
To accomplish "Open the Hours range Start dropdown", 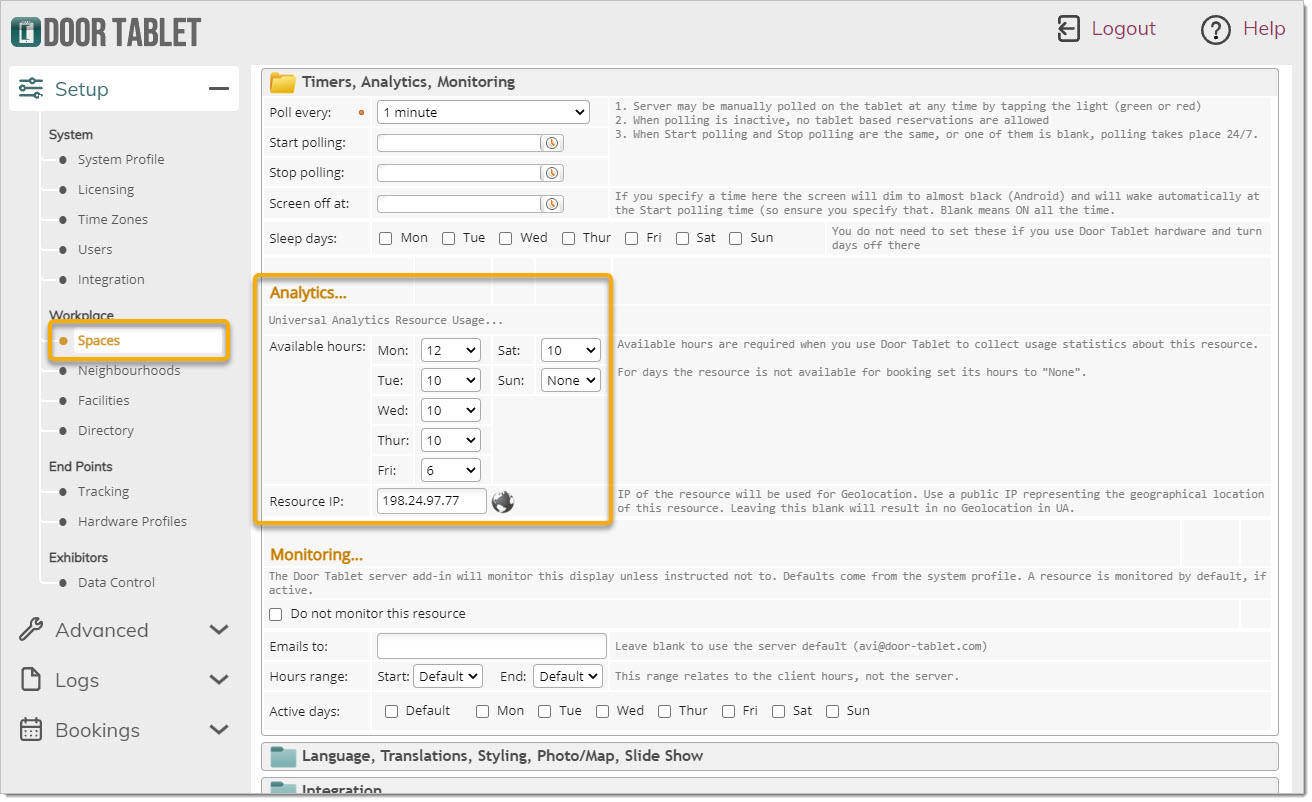I will tap(448, 677).
